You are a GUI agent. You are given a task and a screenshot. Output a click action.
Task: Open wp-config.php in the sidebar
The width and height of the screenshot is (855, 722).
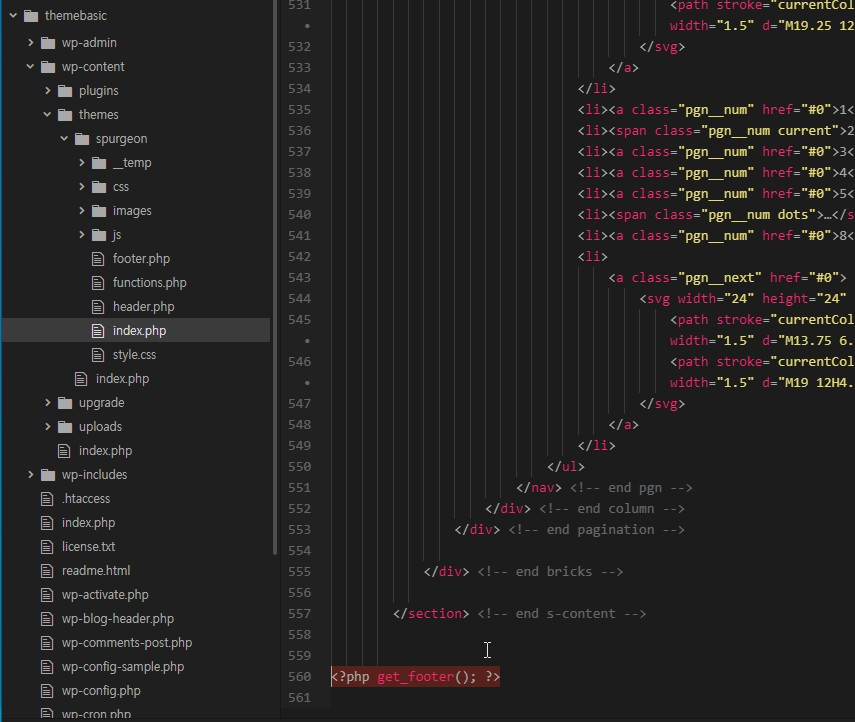pyautogui.click(x=101, y=690)
